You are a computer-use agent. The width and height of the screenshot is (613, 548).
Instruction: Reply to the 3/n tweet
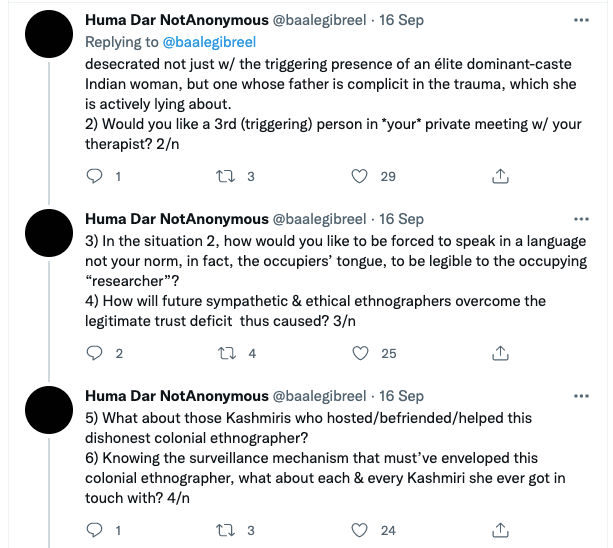95,353
